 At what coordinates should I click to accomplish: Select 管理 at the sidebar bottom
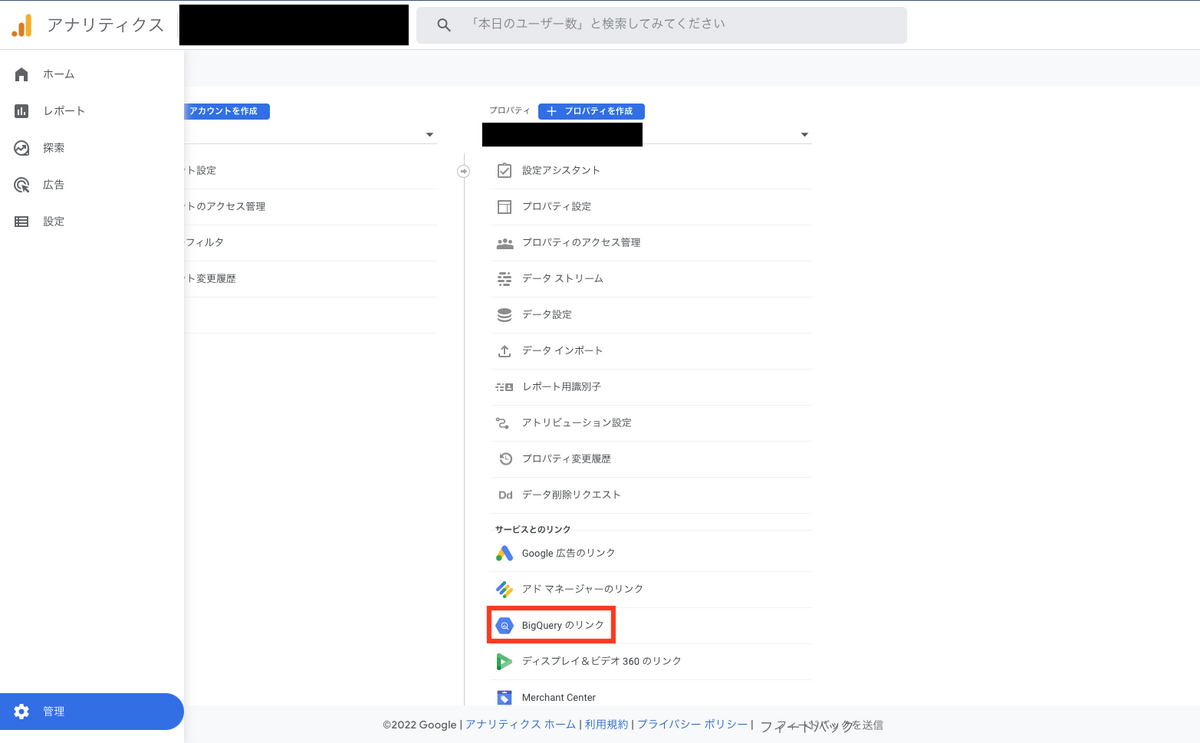pyautogui.click(x=92, y=712)
